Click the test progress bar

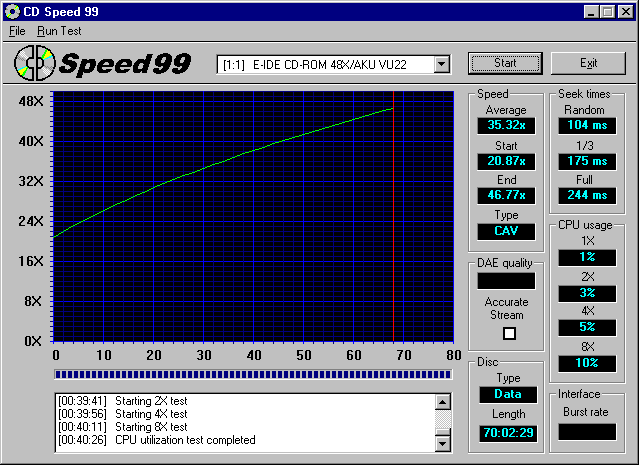tap(253, 374)
